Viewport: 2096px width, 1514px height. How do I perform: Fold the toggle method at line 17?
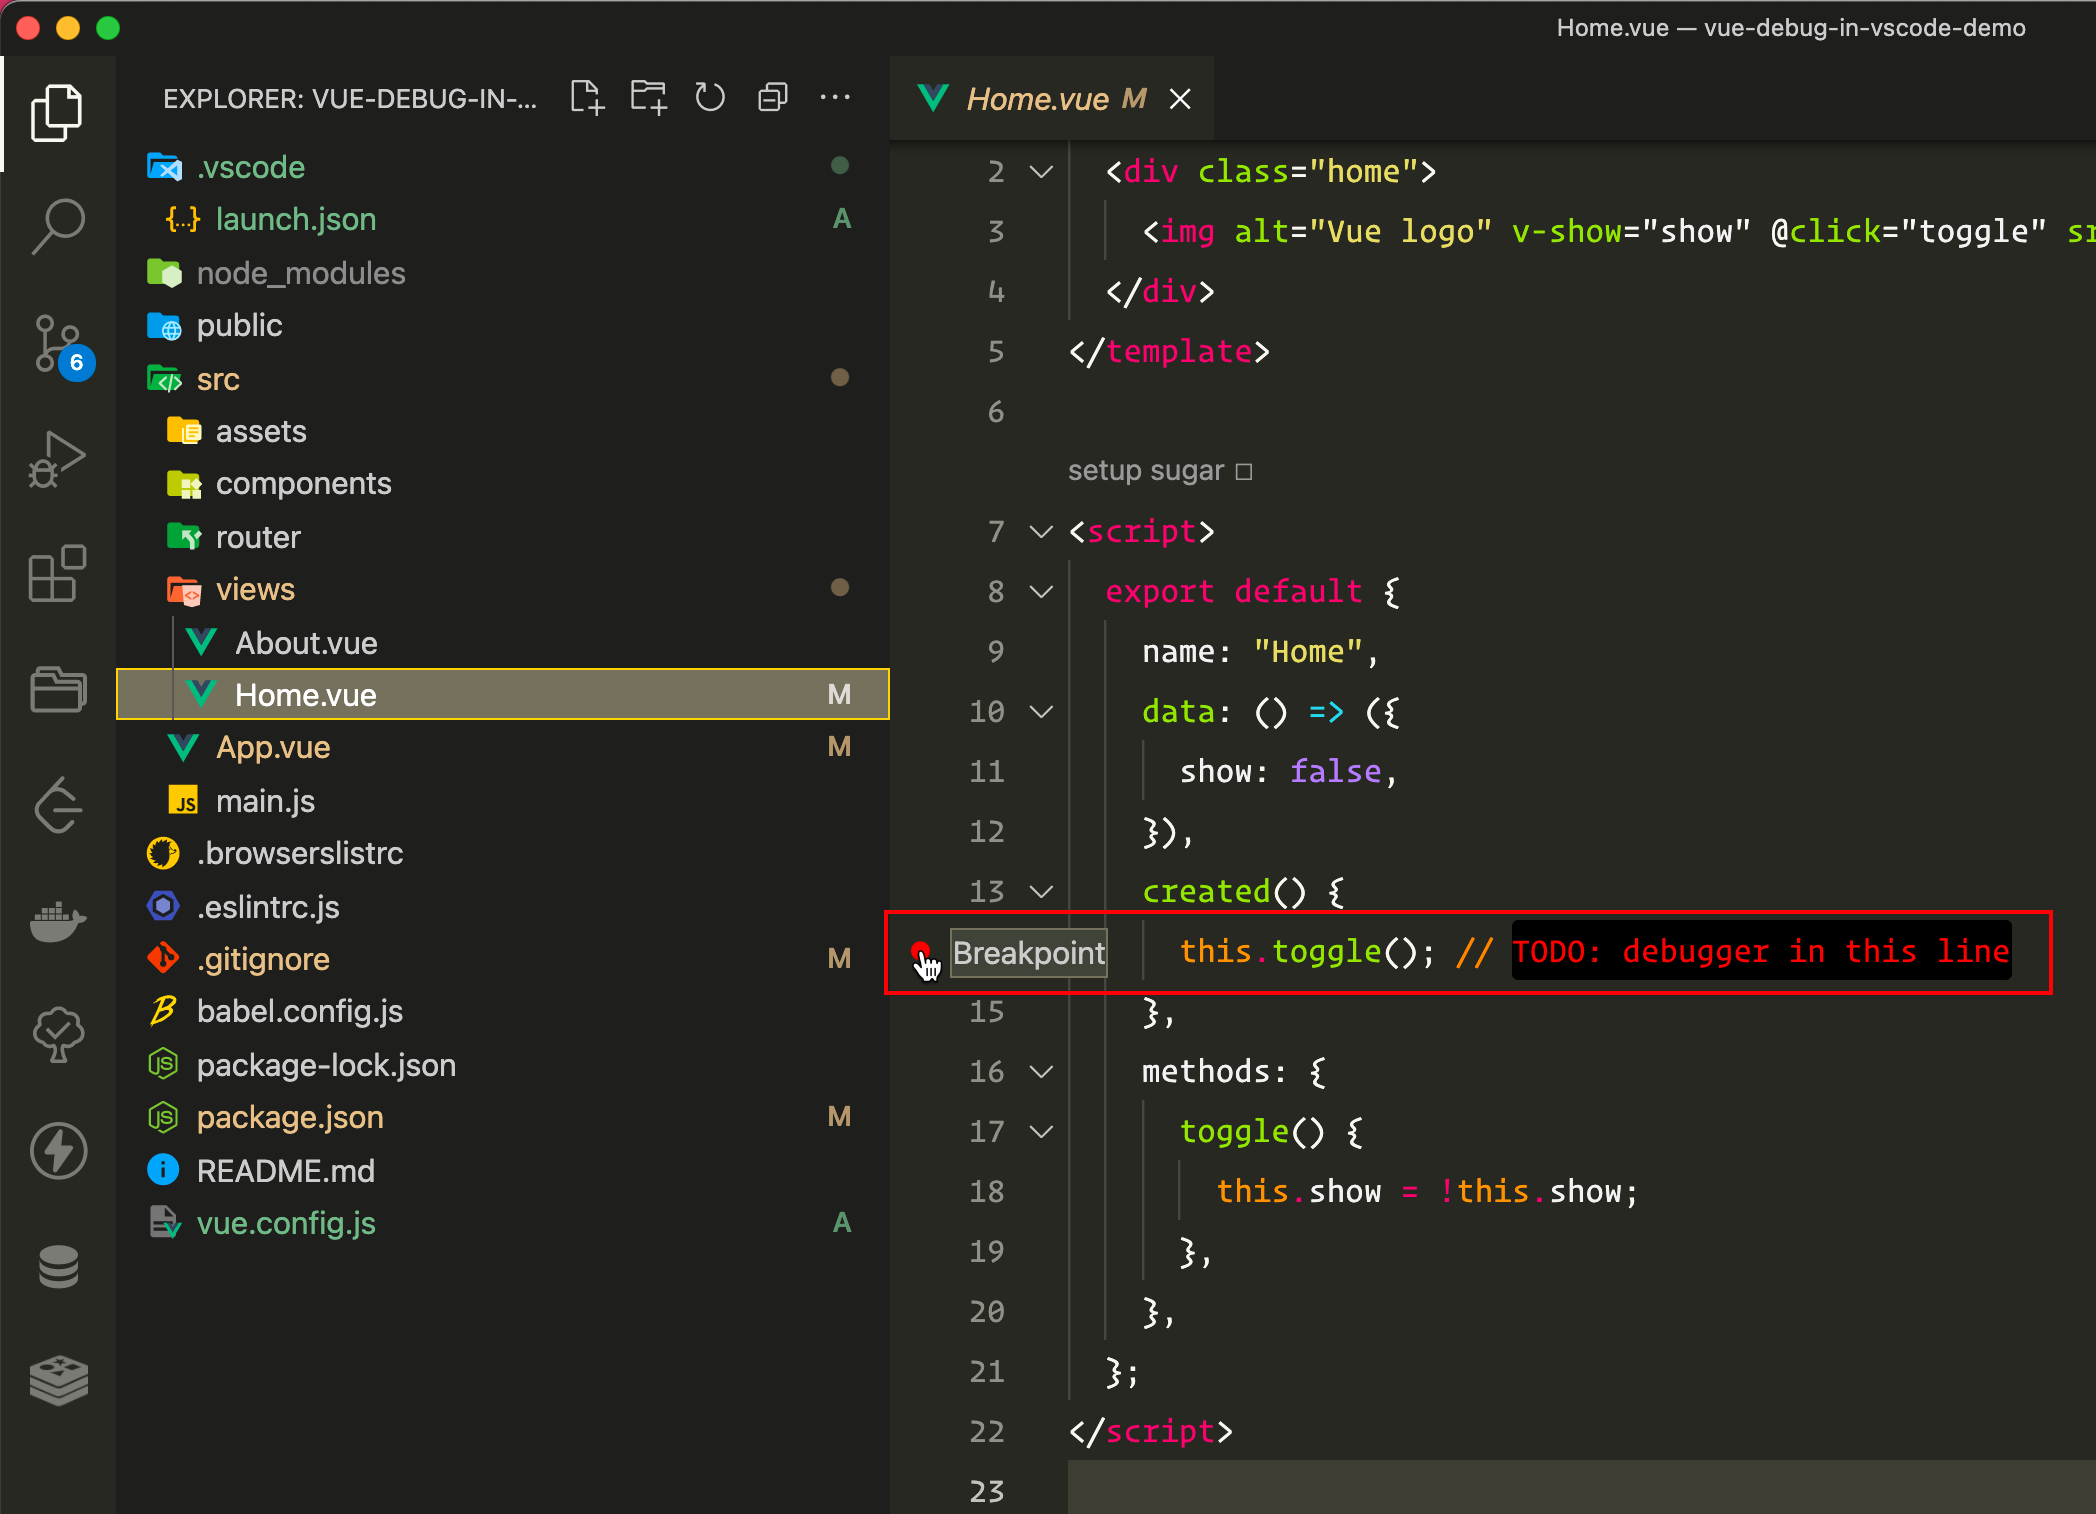[1041, 1132]
